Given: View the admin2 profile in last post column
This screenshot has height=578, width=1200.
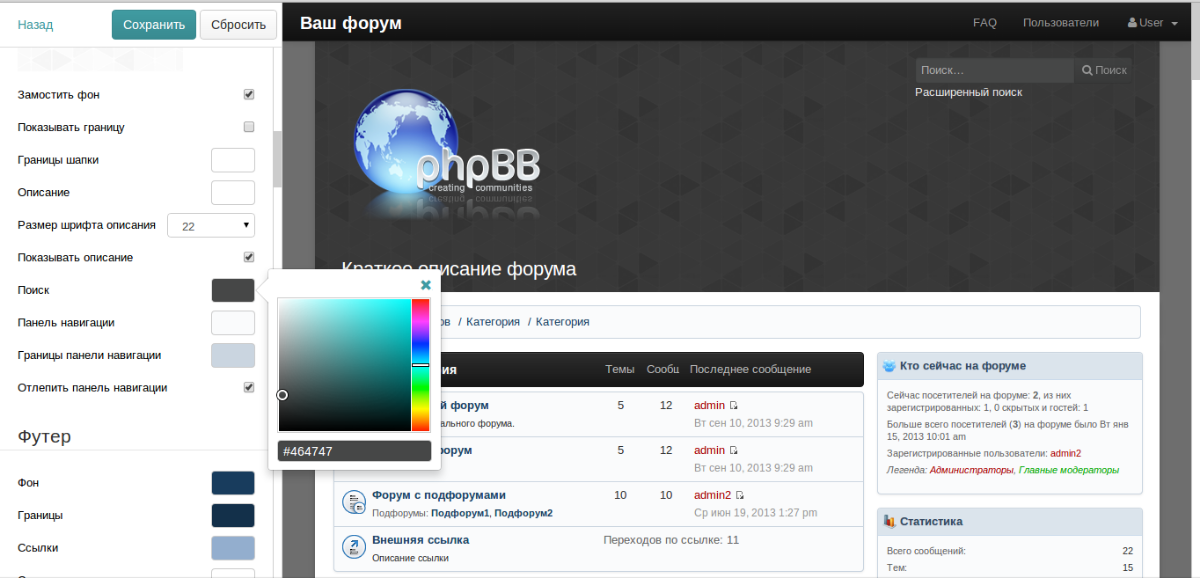Looking at the screenshot, I should [713, 495].
